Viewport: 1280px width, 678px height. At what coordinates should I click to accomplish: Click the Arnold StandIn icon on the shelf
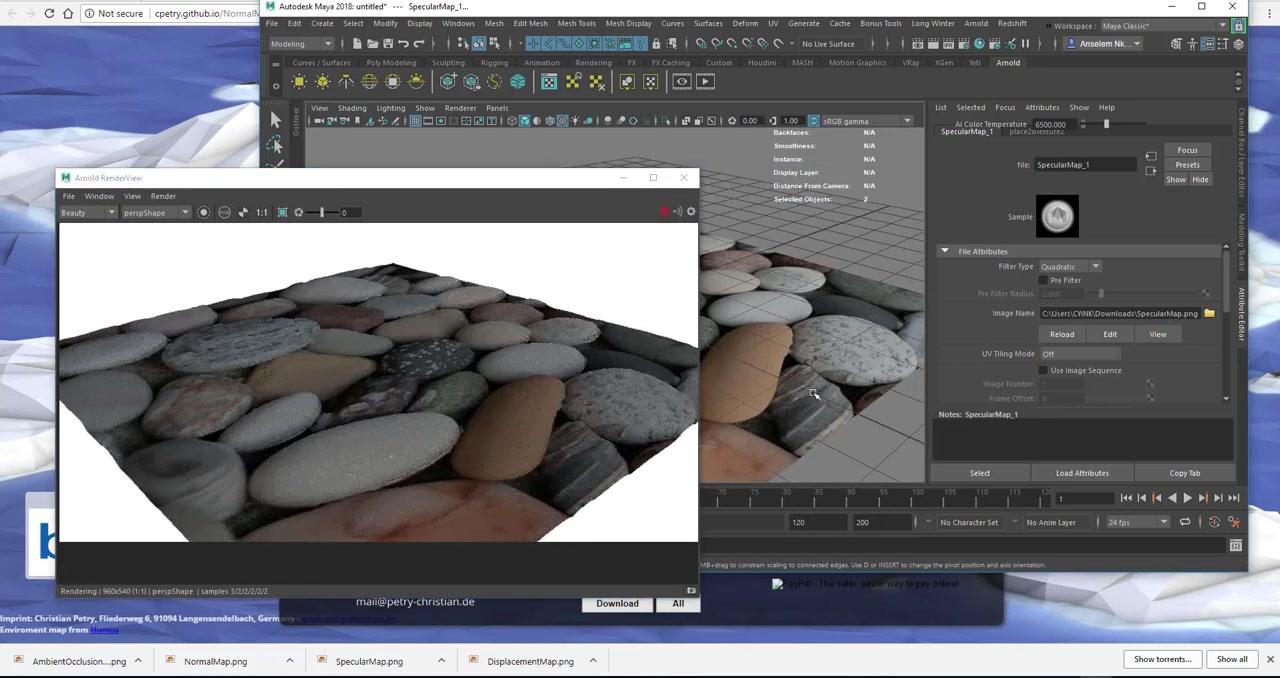(x=446, y=81)
